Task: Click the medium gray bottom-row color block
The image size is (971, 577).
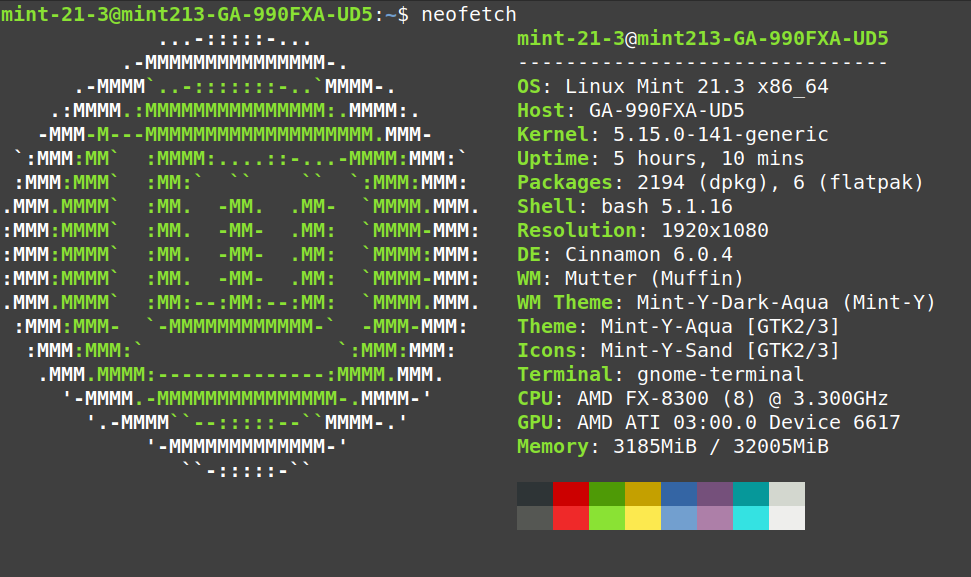Action: click(x=535, y=518)
